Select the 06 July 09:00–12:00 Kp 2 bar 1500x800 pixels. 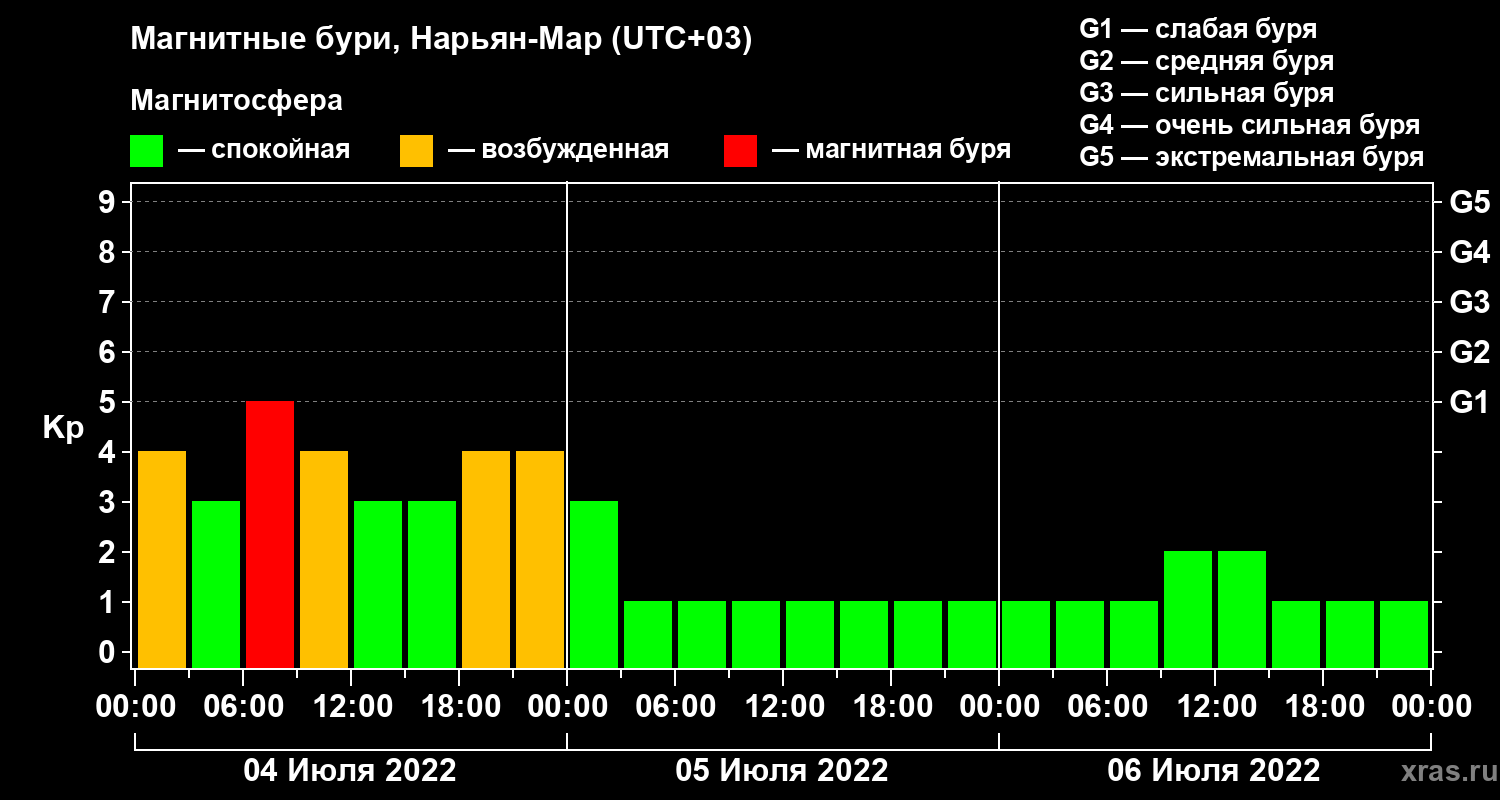[x=1188, y=609]
